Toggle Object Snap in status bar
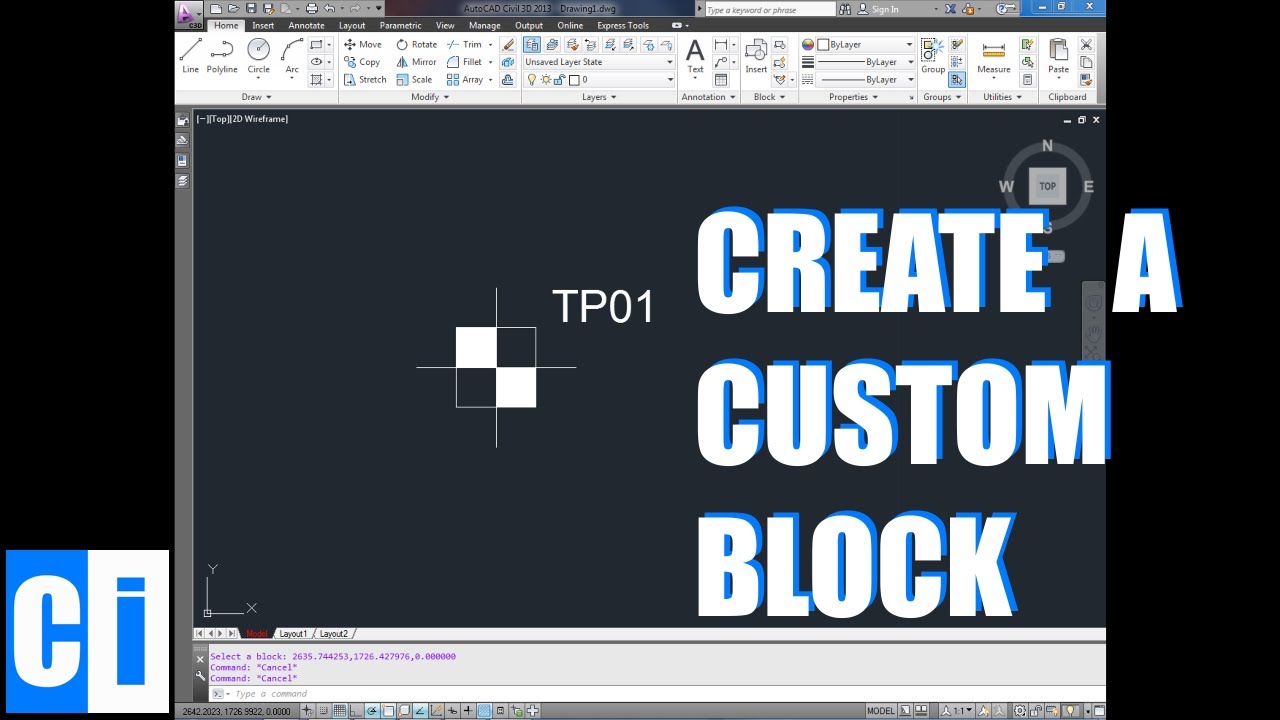This screenshot has height=720, width=1280. [387, 711]
